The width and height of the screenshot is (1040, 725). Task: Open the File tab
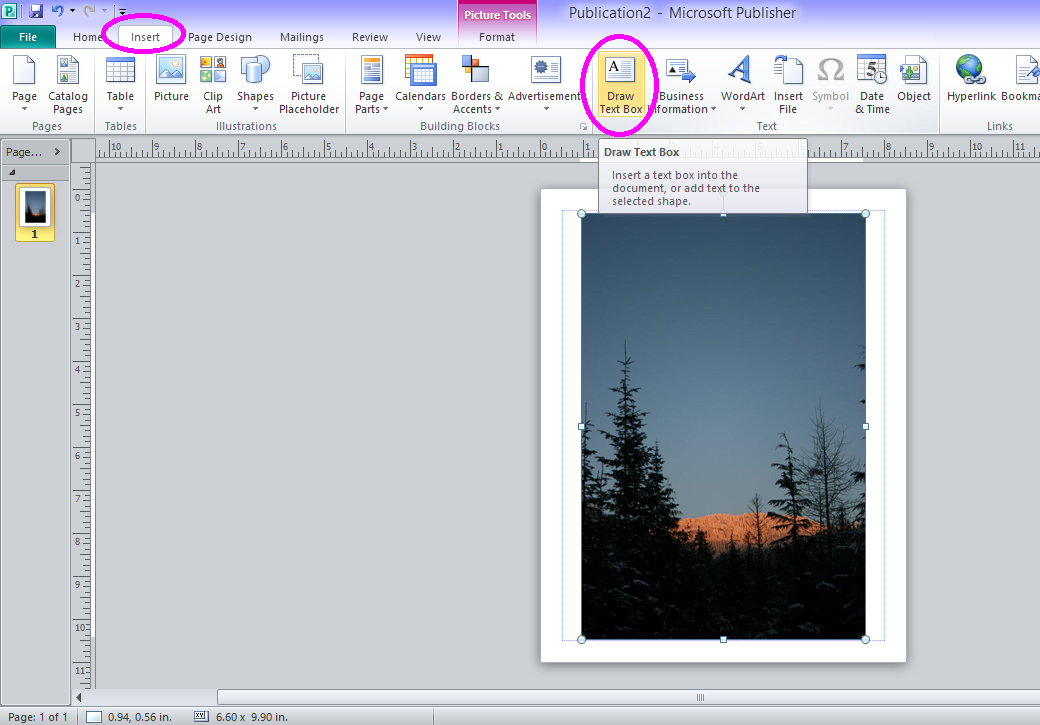pyautogui.click(x=28, y=37)
